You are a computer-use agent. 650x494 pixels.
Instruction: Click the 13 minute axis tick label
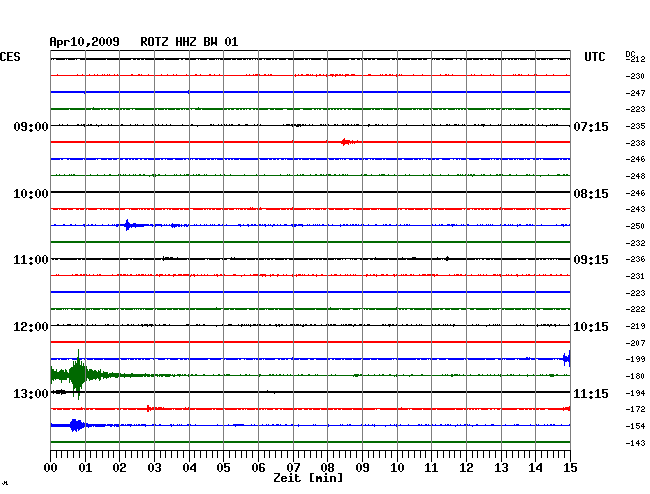pos(501,468)
